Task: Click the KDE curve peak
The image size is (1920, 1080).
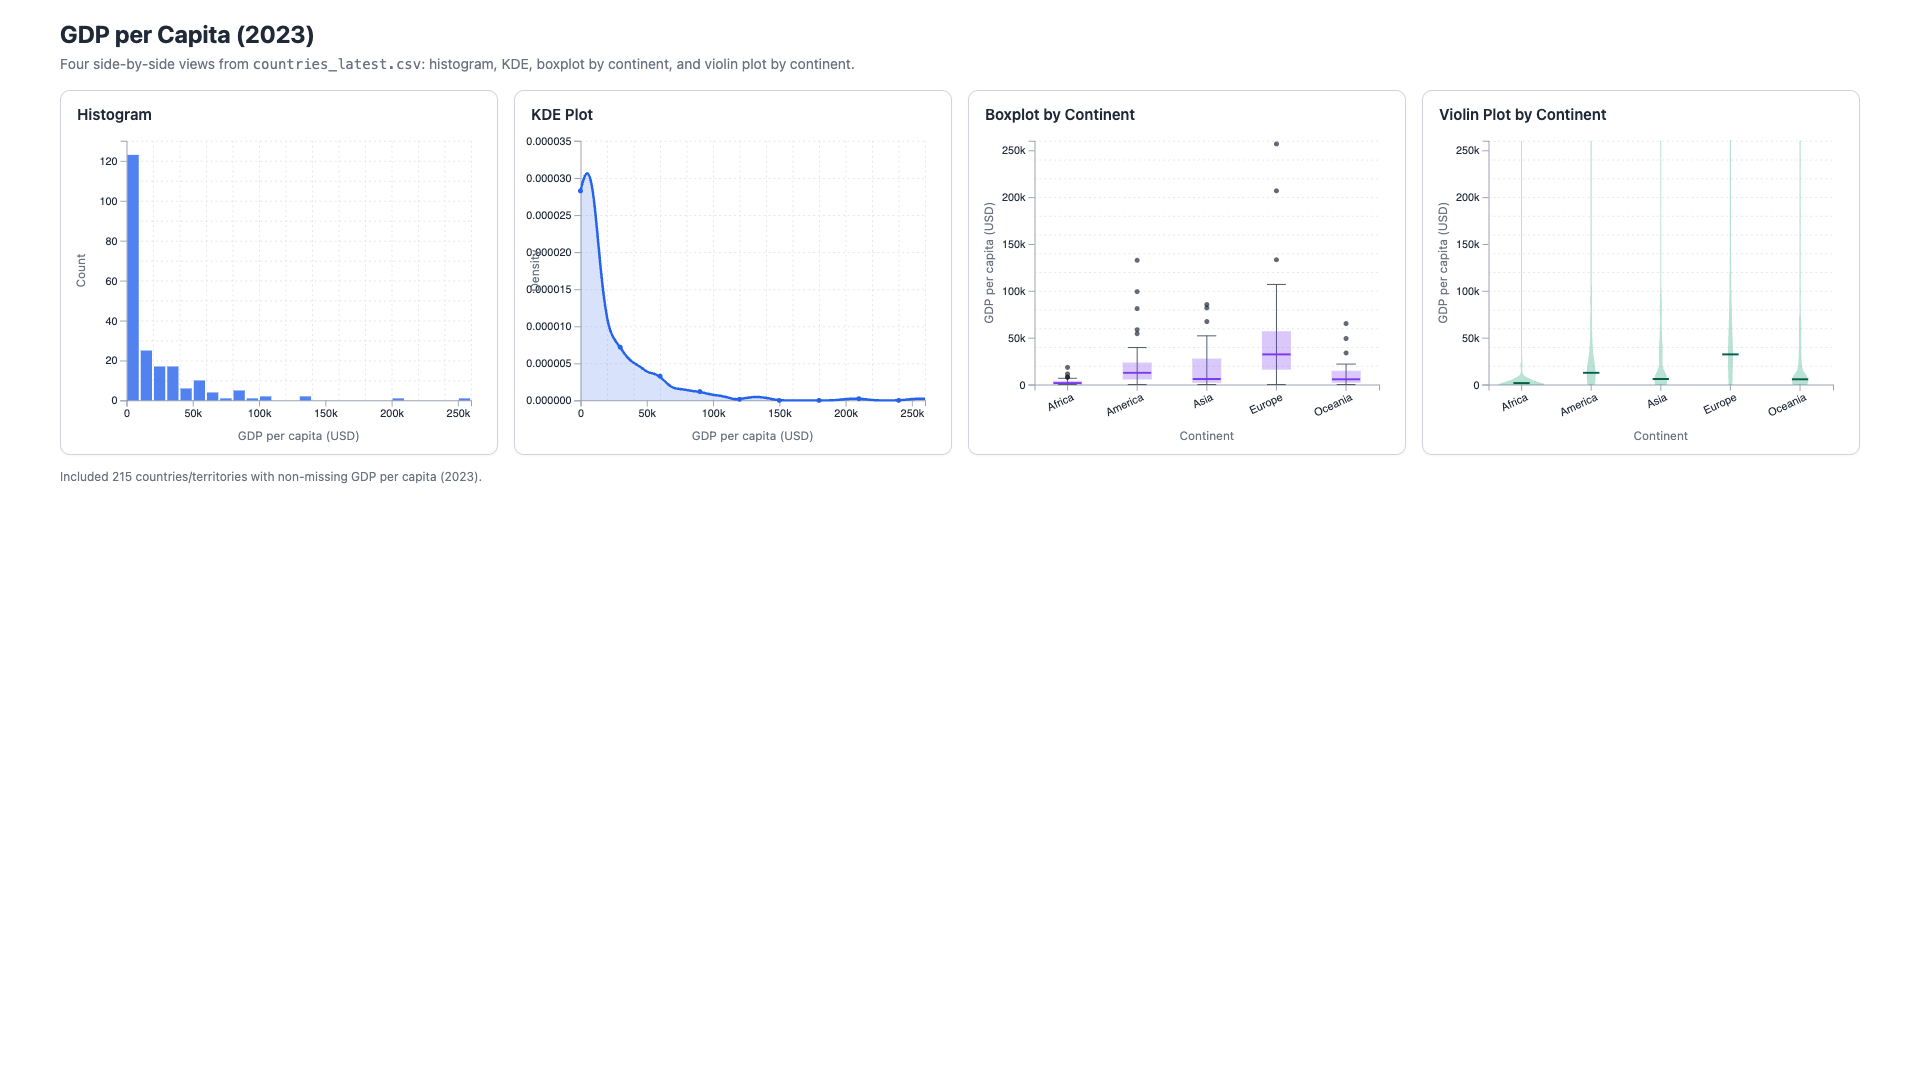Action: pos(587,175)
